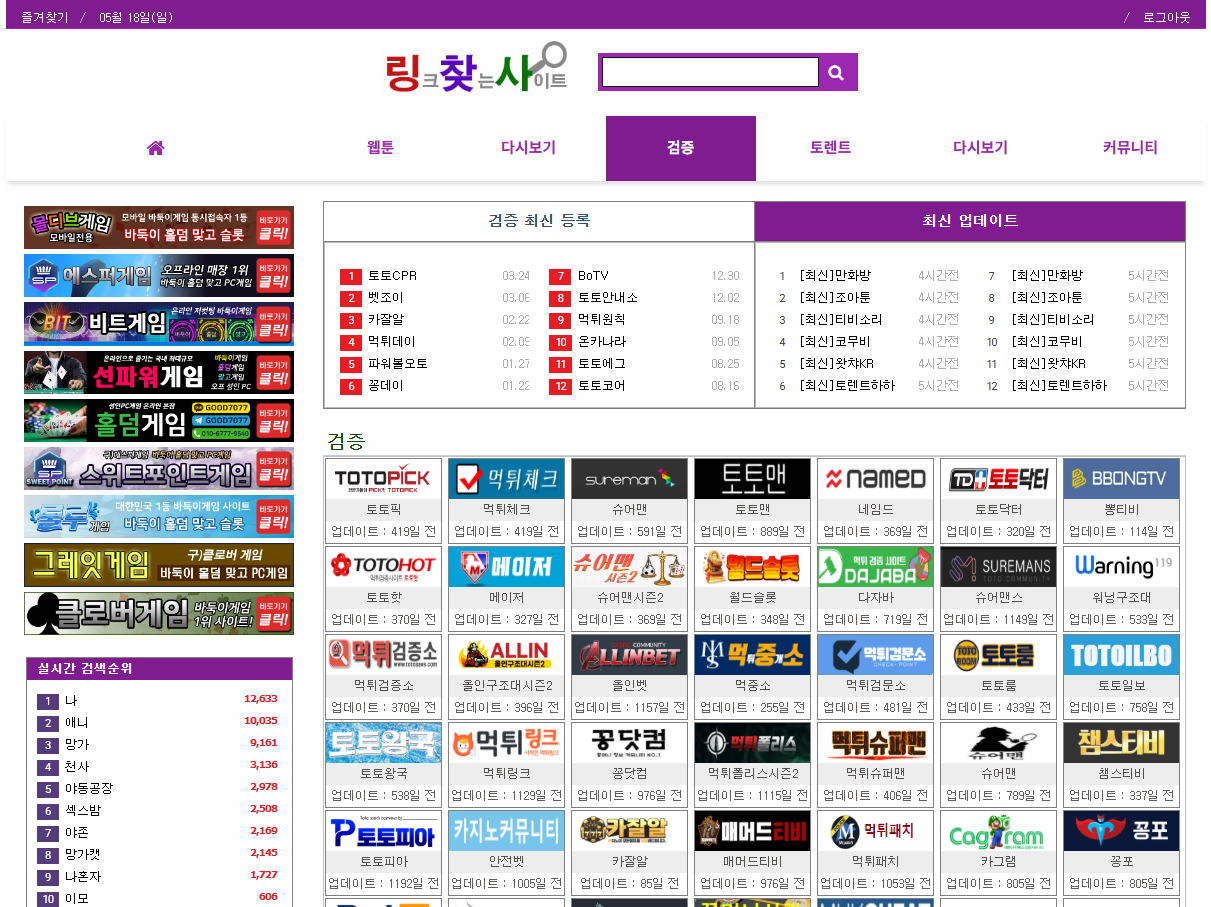
Task: Switch to the 최신 업데이트 tab
Action: [970, 221]
